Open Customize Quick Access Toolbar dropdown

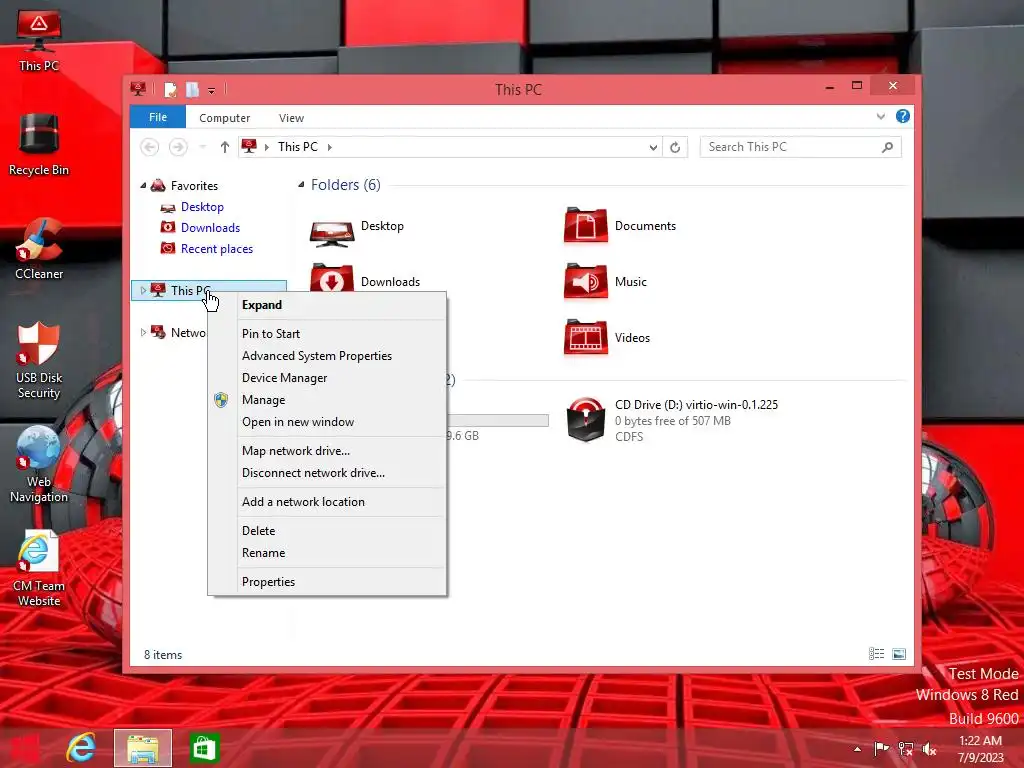click(212, 91)
